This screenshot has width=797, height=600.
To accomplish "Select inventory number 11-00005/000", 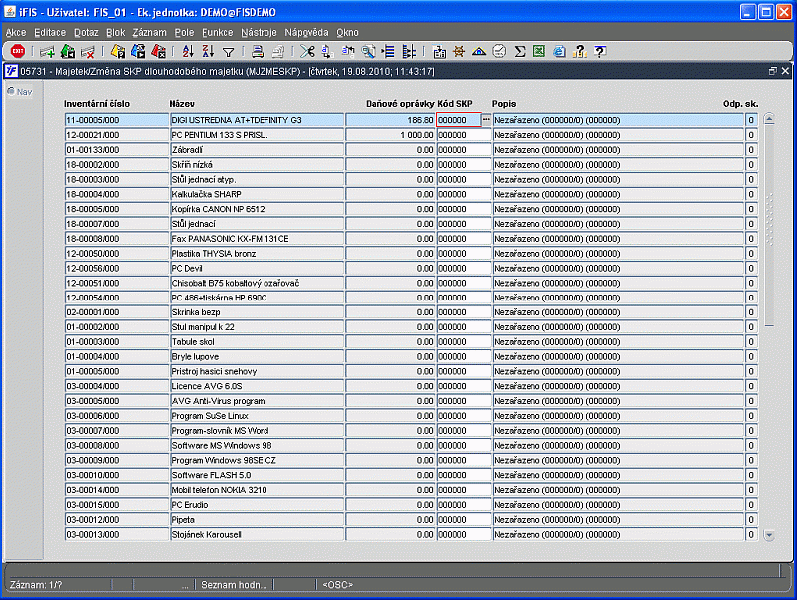I will (117, 120).
